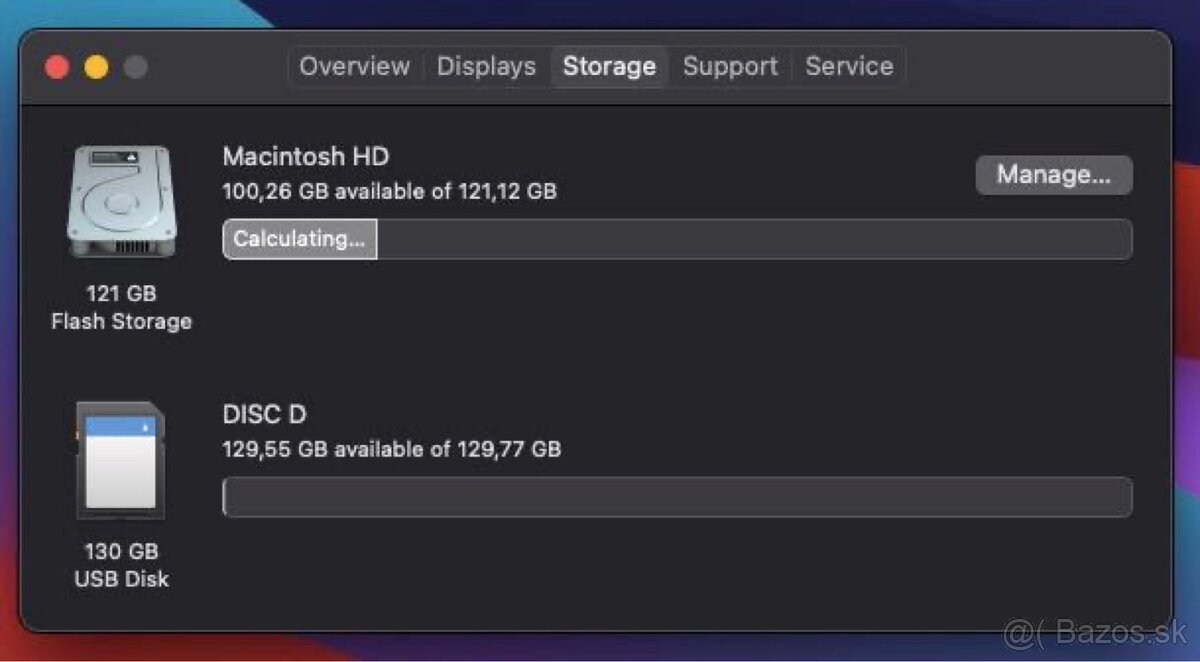Click the grey zoom traffic light icon
Image resolution: width=1200 pixels, height=662 pixels.
pyautogui.click(x=134, y=66)
